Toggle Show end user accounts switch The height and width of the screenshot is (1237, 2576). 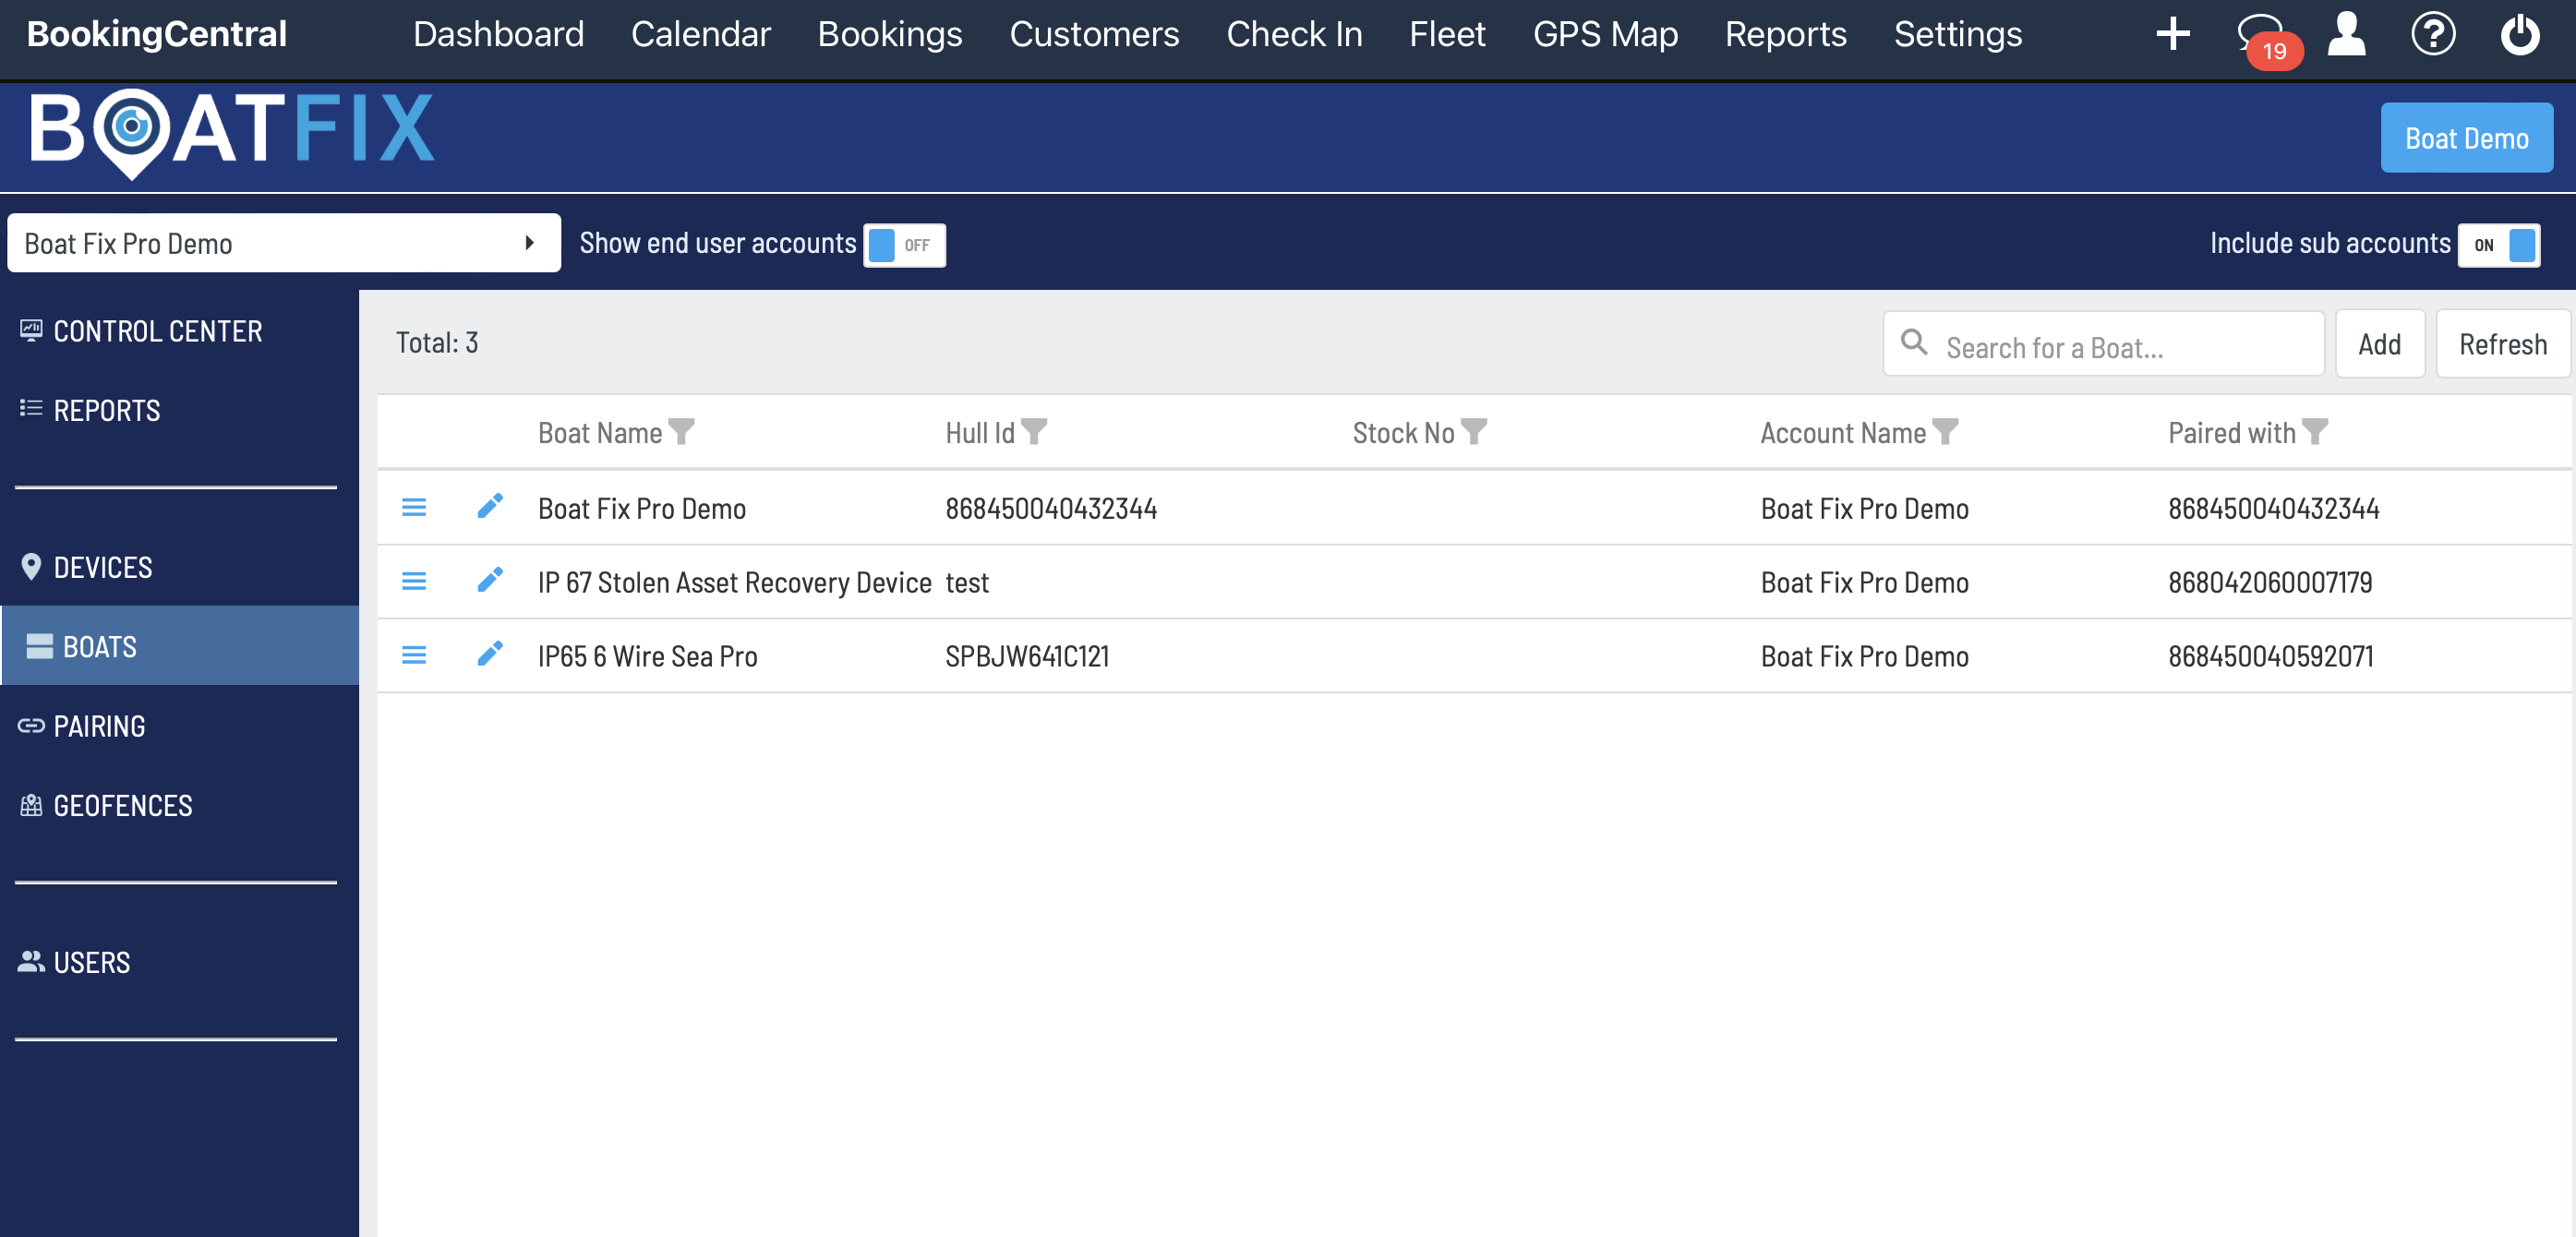(904, 245)
